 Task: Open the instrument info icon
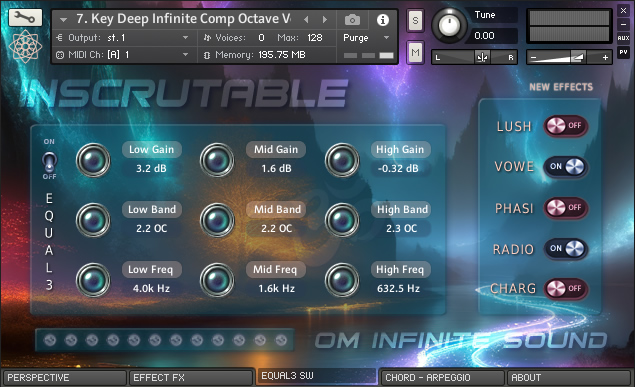pyautogui.click(x=383, y=19)
